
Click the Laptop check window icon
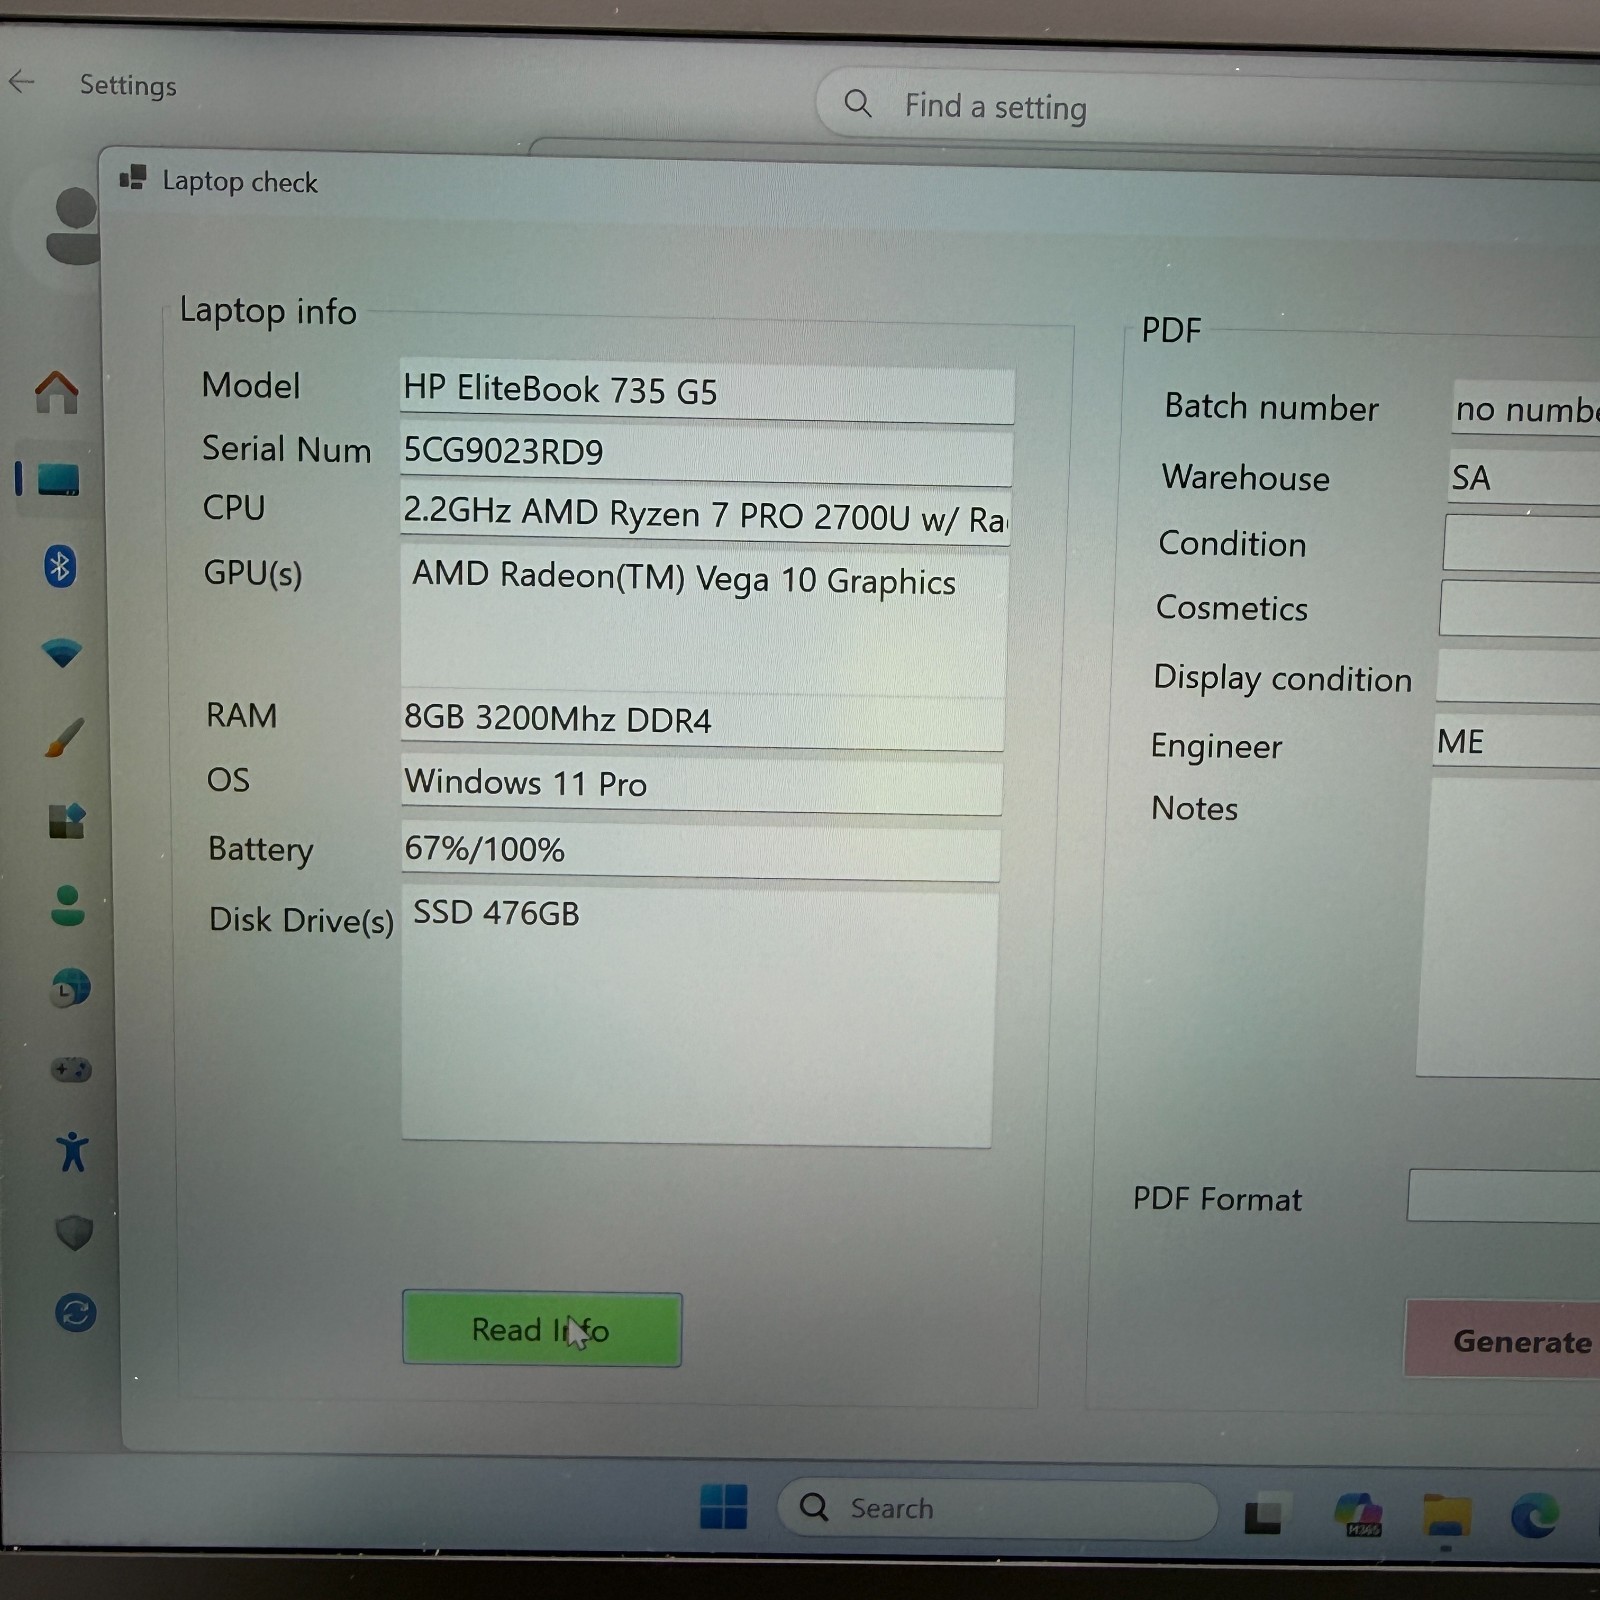click(133, 179)
